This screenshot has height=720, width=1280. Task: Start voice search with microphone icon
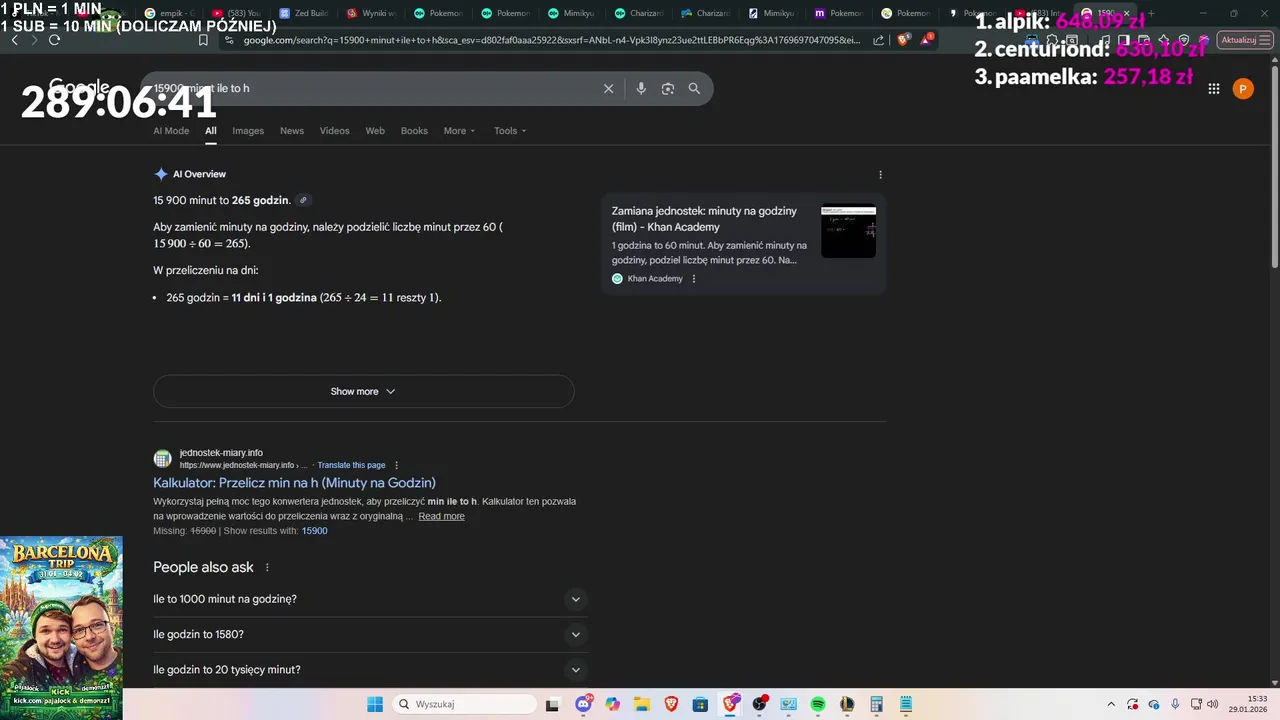tap(641, 88)
